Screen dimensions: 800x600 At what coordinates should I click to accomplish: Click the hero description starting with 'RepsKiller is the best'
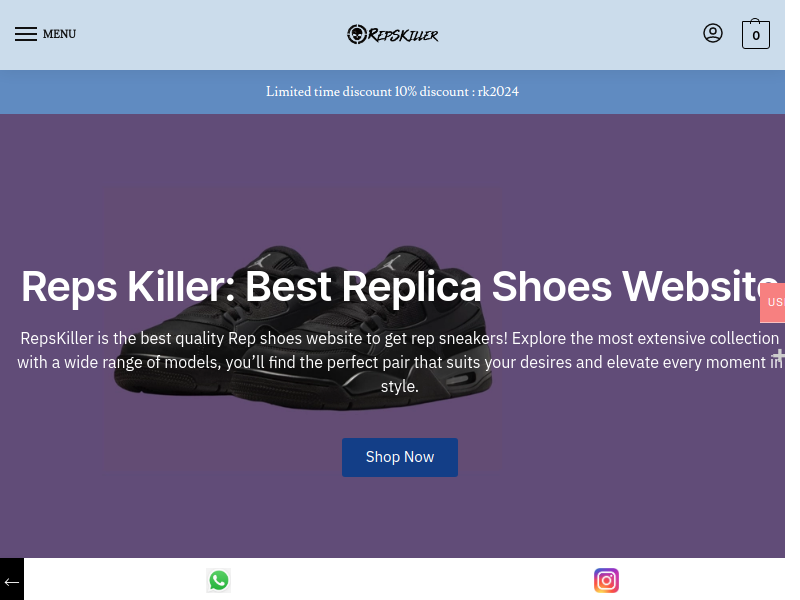[x=399, y=362]
